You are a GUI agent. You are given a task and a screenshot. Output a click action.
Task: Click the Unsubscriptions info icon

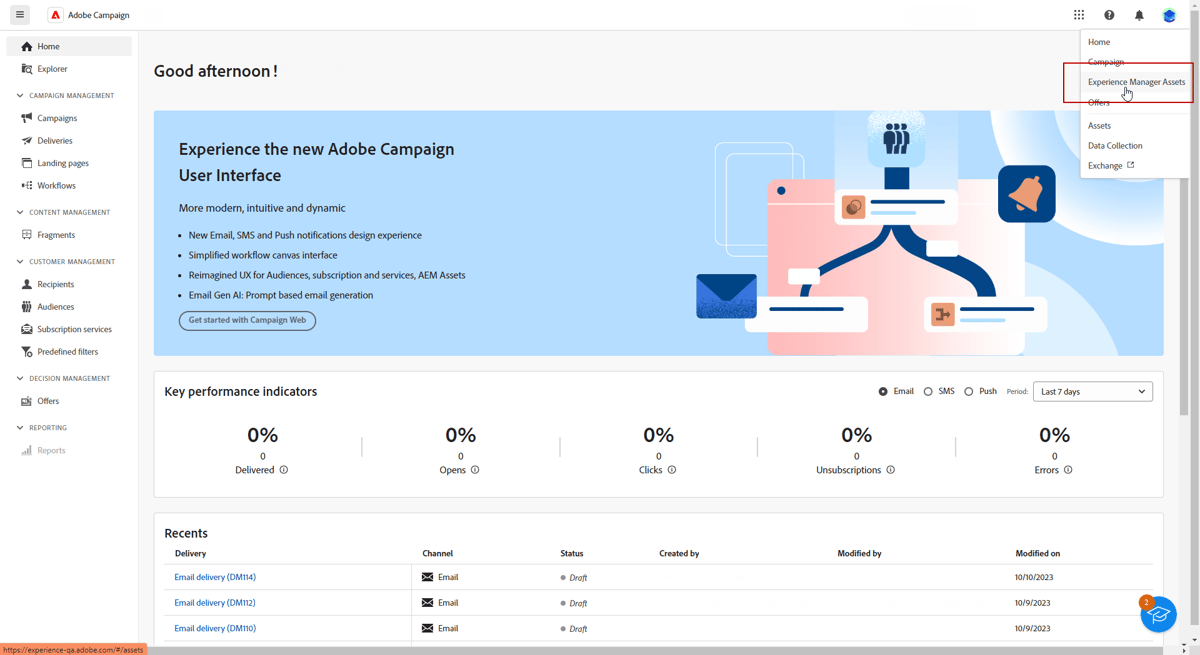click(890, 470)
